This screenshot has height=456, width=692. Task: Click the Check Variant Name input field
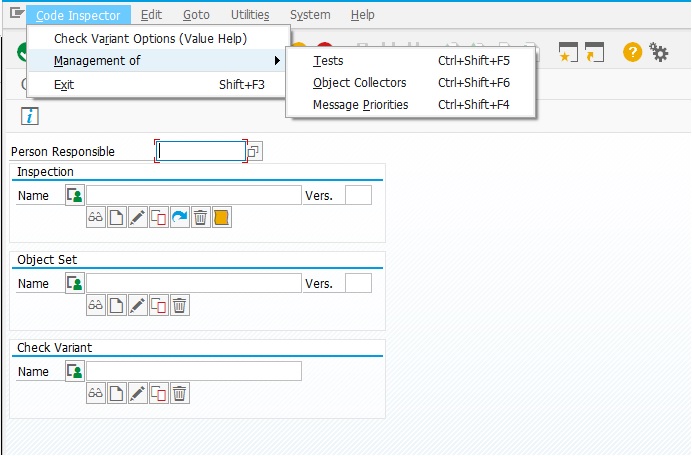pyautogui.click(x=194, y=371)
